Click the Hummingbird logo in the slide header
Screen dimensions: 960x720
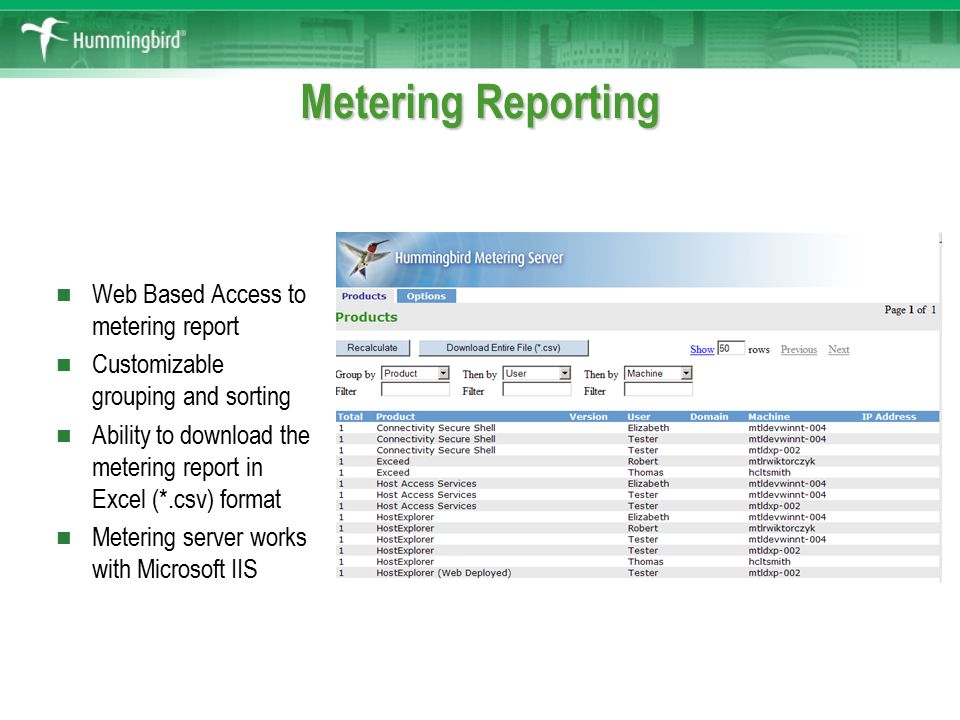[x=102, y=39]
